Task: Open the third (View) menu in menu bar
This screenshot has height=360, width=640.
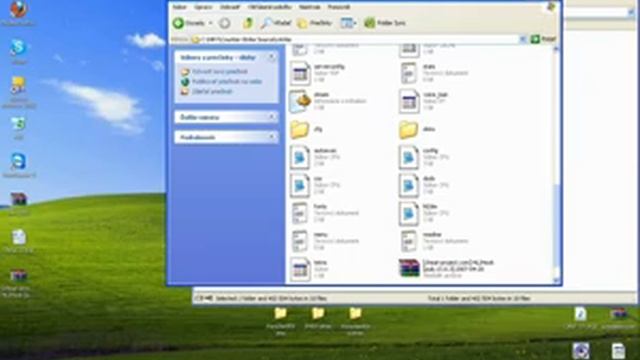Action: [x=230, y=7]
